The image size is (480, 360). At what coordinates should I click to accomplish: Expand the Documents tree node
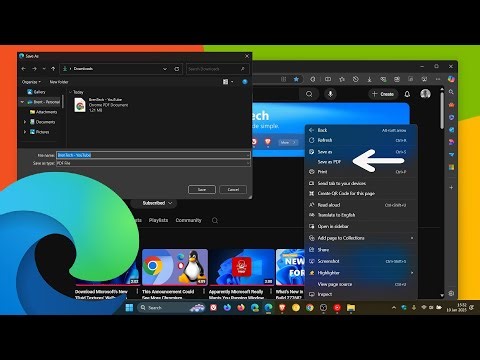[25, 122]
